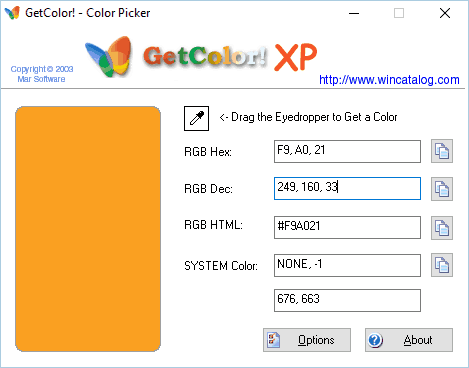Click the 'SYSTEM Color:' label
The height and width of the screenshot is (368, 469).
[221, 266]
